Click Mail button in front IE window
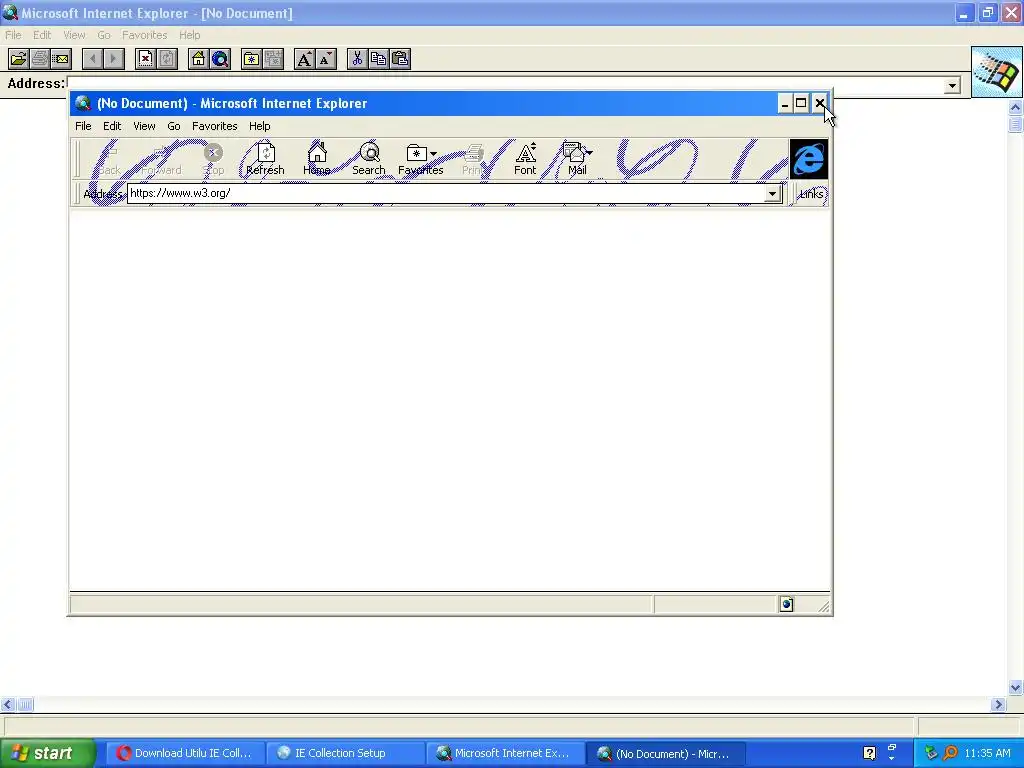The image size is (1024, 768). [577, 159]
